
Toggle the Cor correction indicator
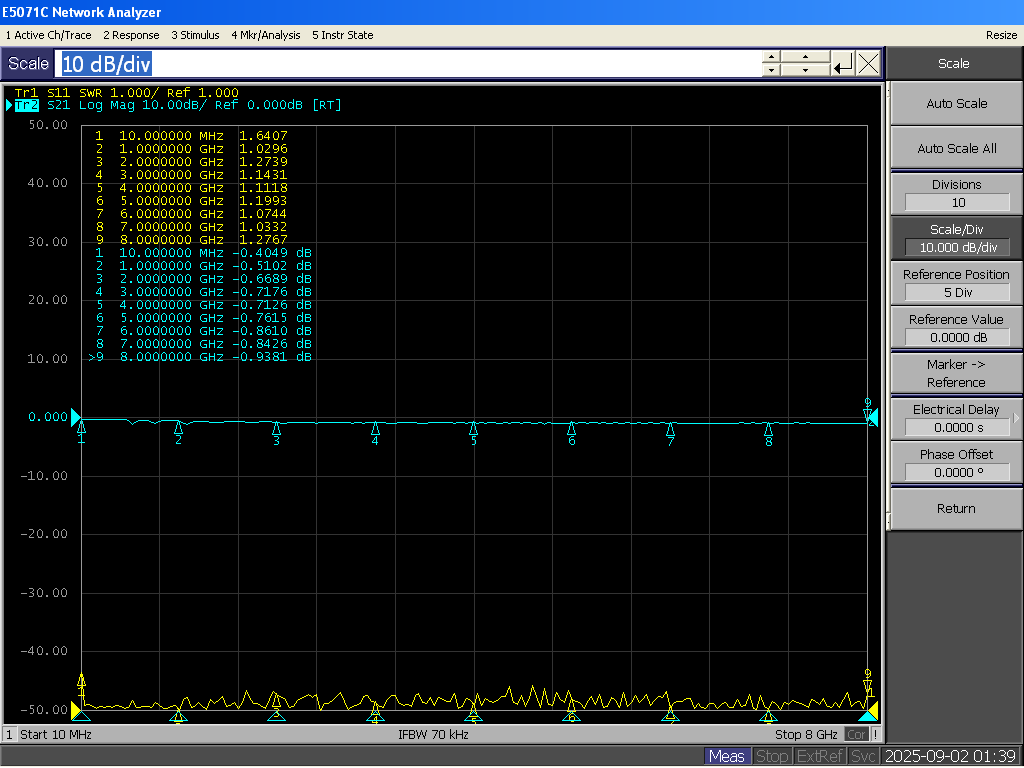coord(857,735)
